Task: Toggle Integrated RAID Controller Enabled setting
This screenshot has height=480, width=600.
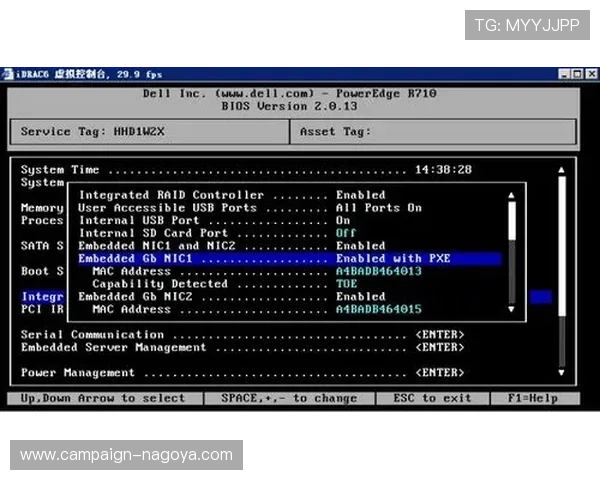Action: click(x=360, y=195)
